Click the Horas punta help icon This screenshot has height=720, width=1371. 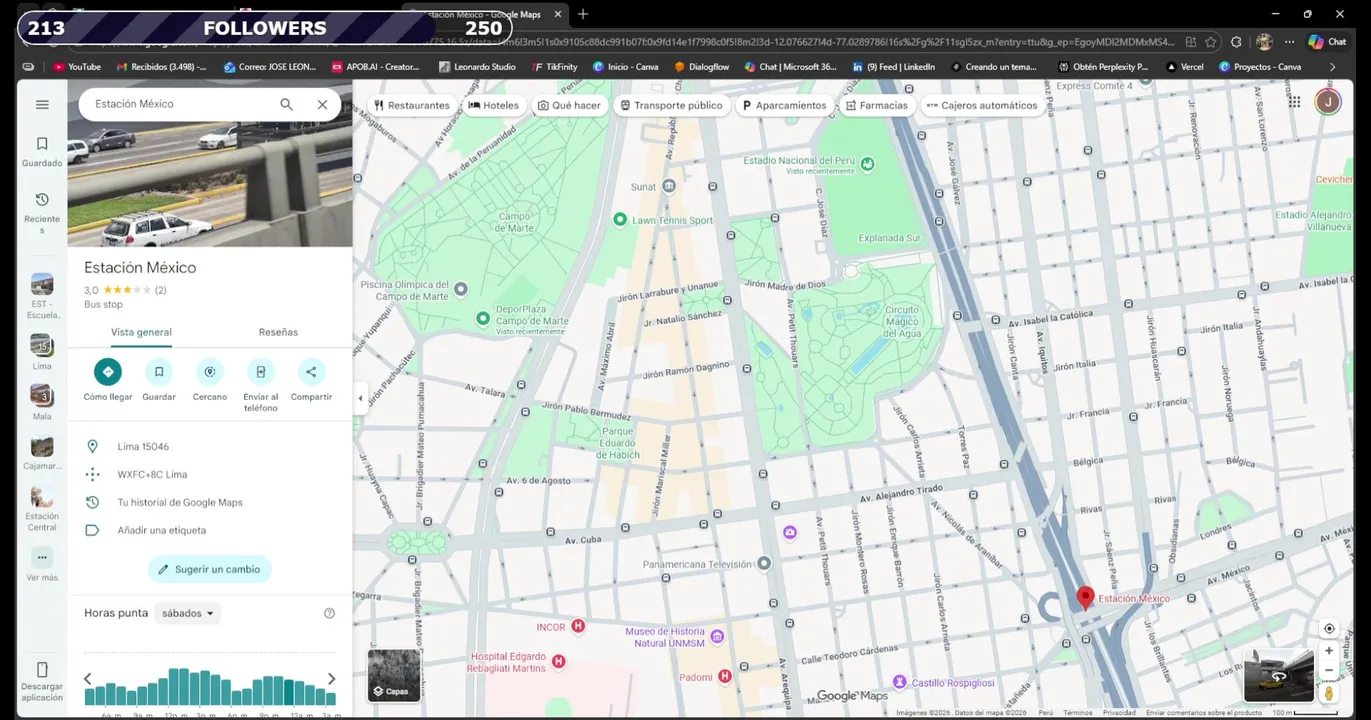(x=329, y=613)
